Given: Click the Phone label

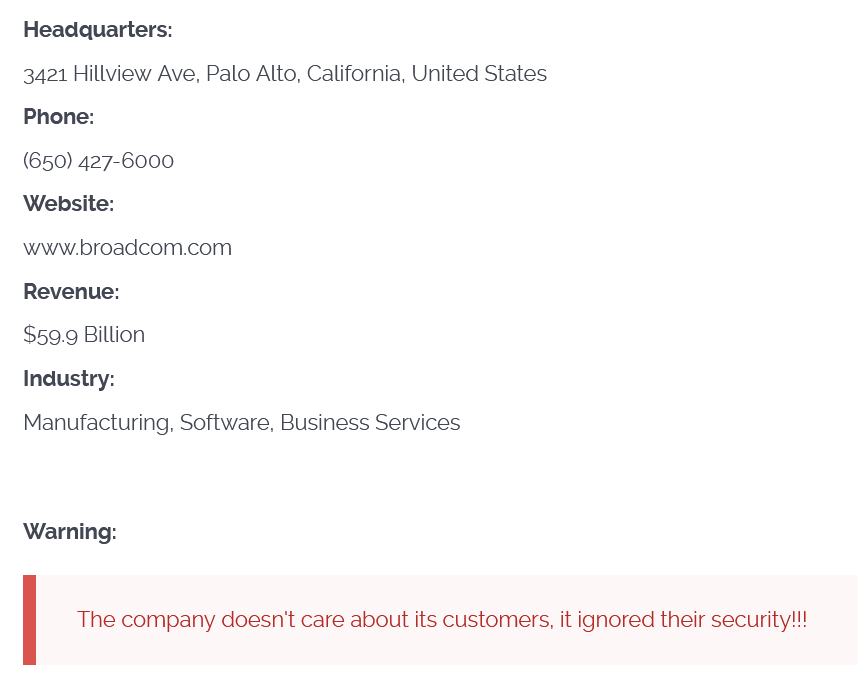Looking at the screenshot, I should (58, 117).
